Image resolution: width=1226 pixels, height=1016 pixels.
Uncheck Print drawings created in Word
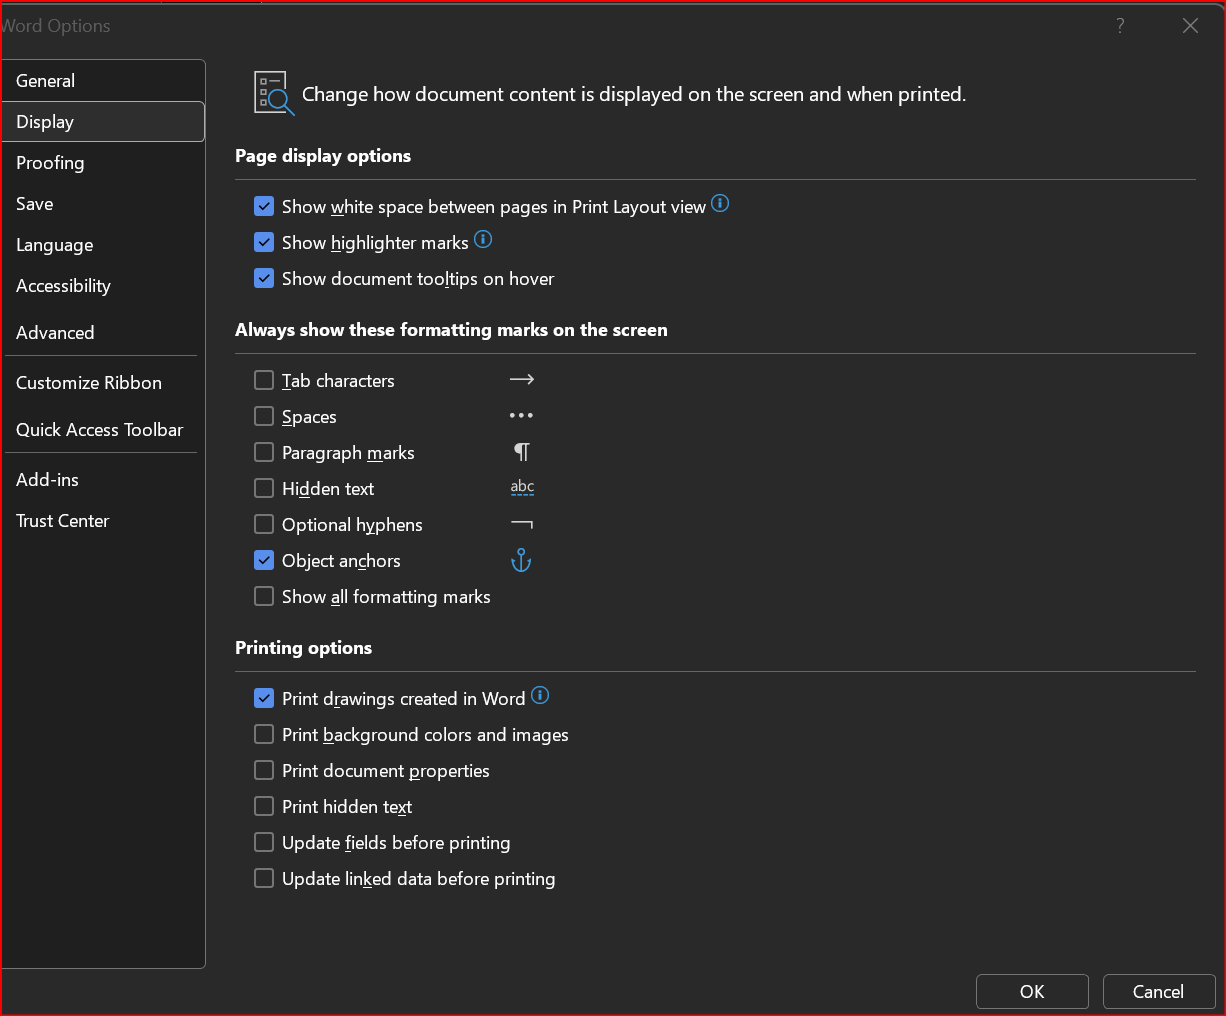click(264, 698)
